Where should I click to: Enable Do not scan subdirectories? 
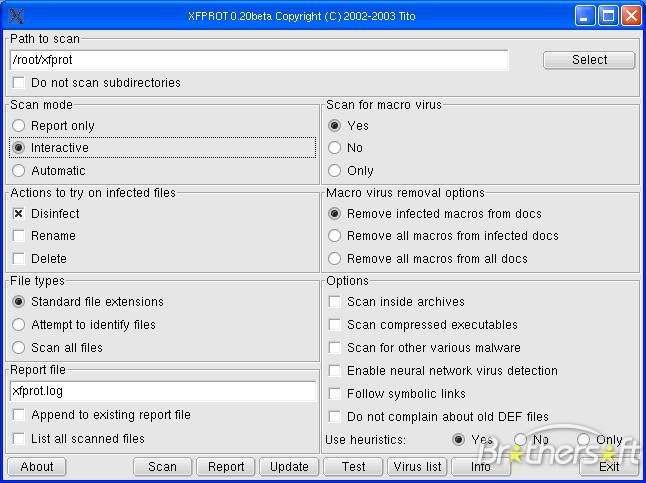19,82
